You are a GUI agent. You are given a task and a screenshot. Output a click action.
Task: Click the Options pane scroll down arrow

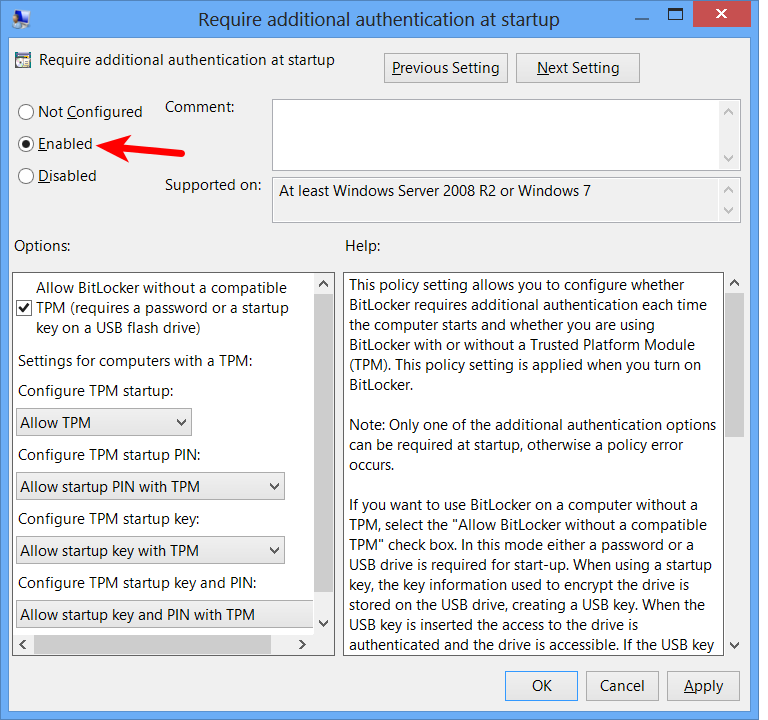coord(323,623)
